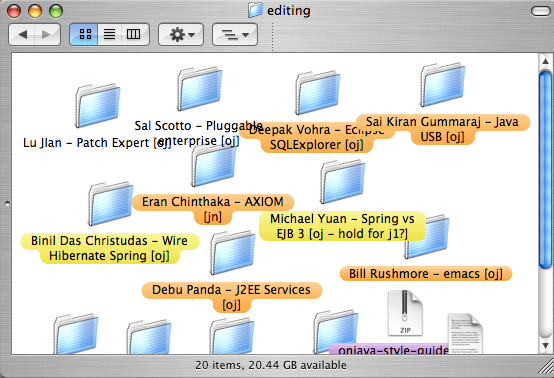
Task: Click the sidebar reveal handle on left edge
Action: [x=6, y=203]
